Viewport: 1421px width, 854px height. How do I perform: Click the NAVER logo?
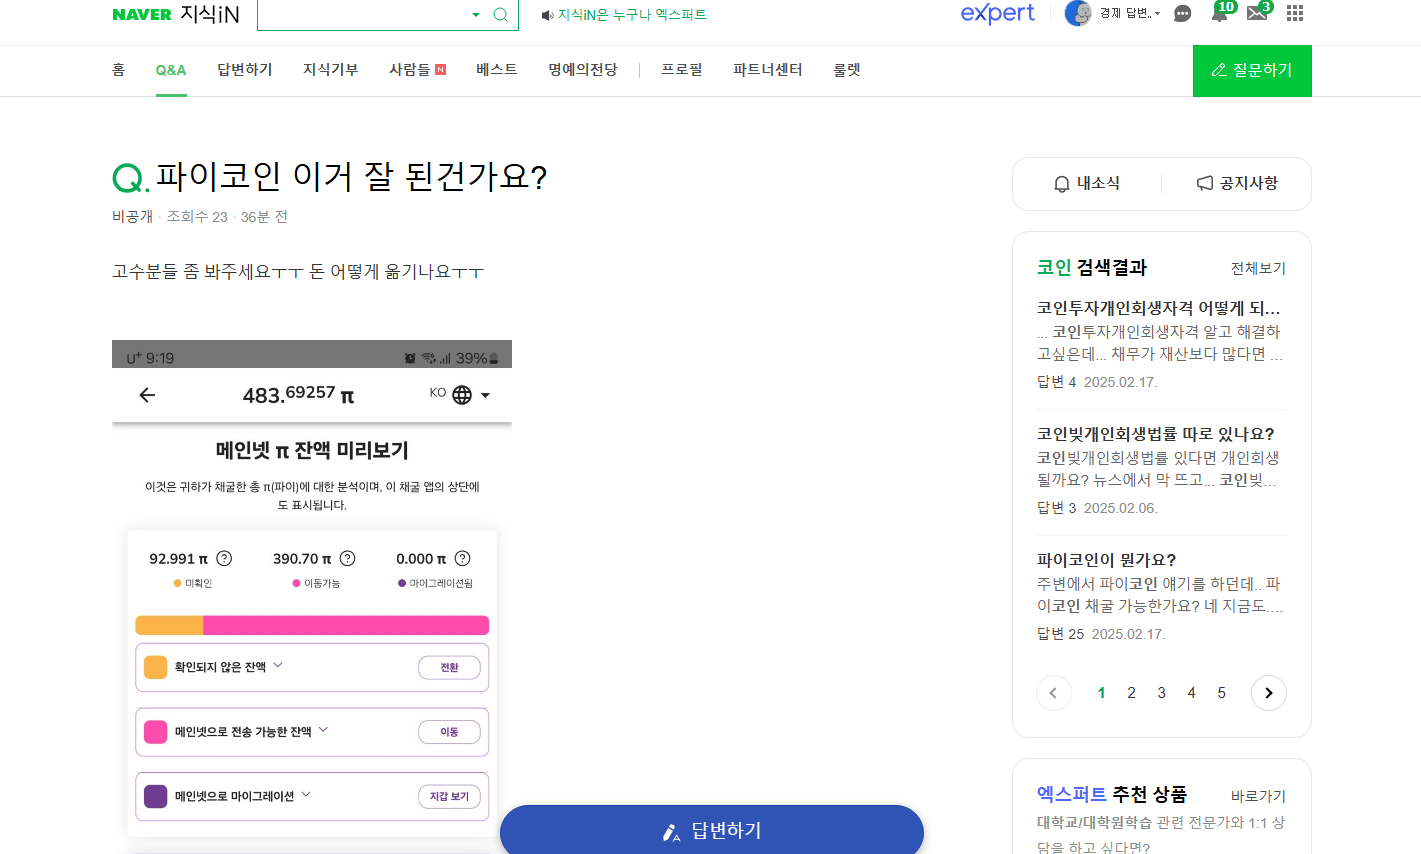[x=142, y=15]
